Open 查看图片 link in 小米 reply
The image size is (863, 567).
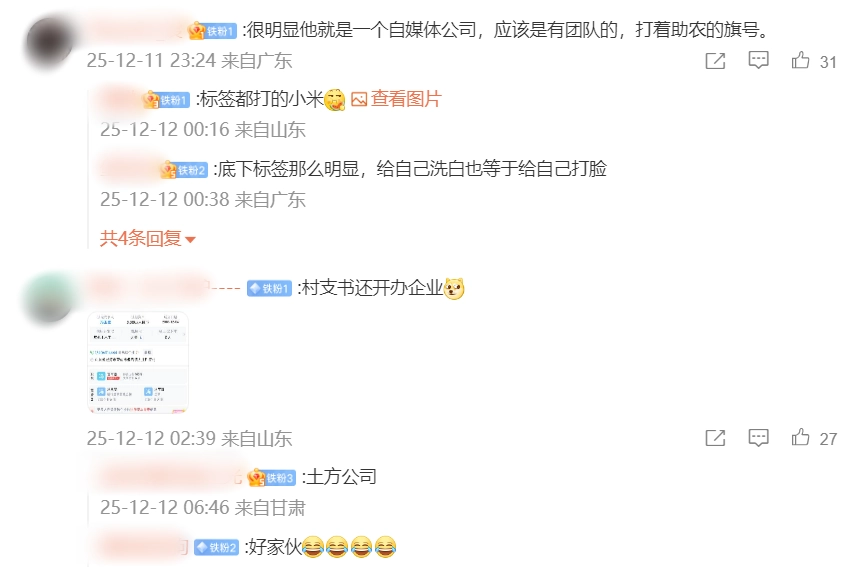pyautogui.click(x=396, y=99)
